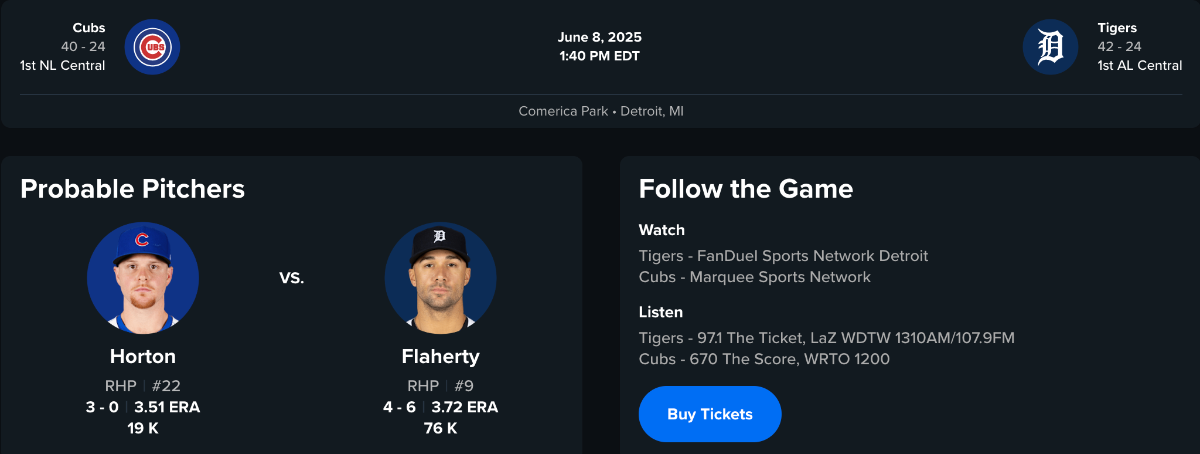Open the Flaherty player name link
Viewport: 1200px width, 454px height.
click(440, 357)
